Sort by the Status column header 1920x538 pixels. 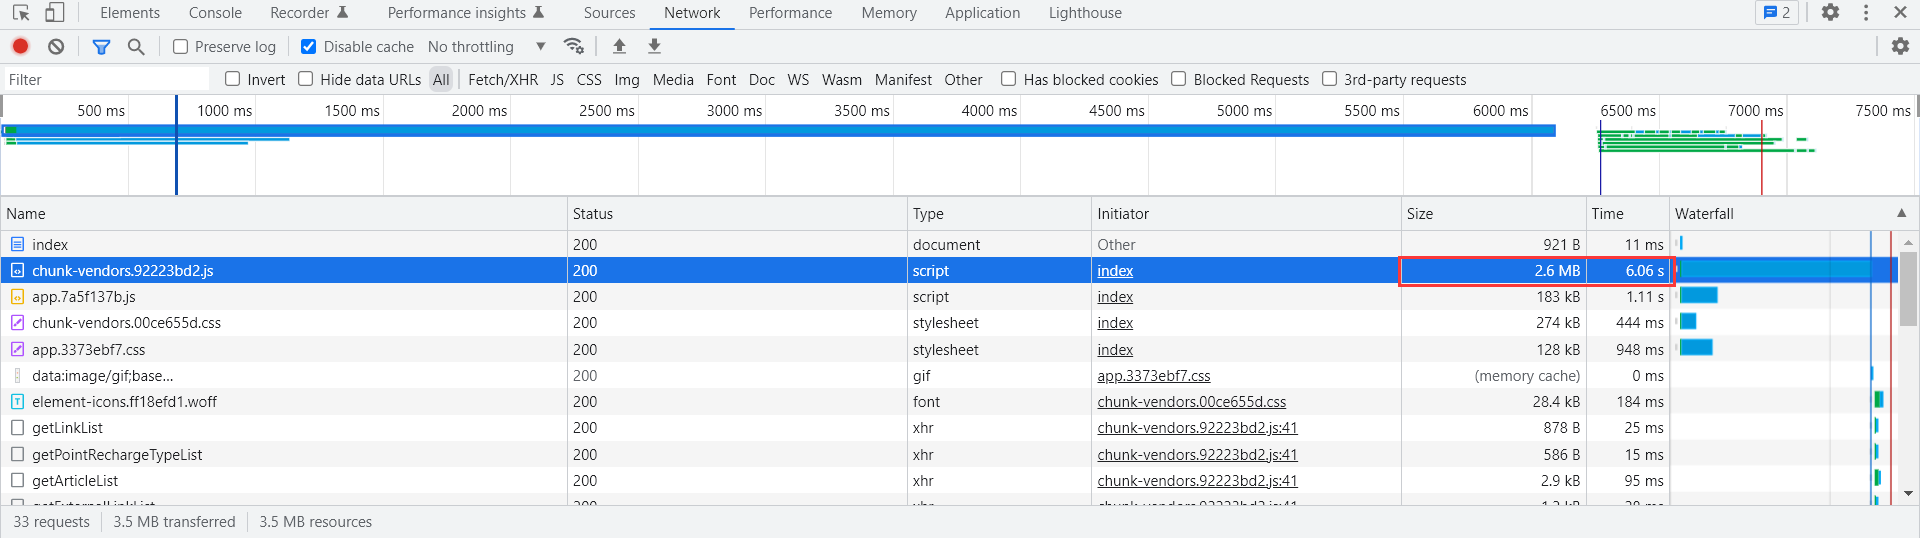pos(737,213)
